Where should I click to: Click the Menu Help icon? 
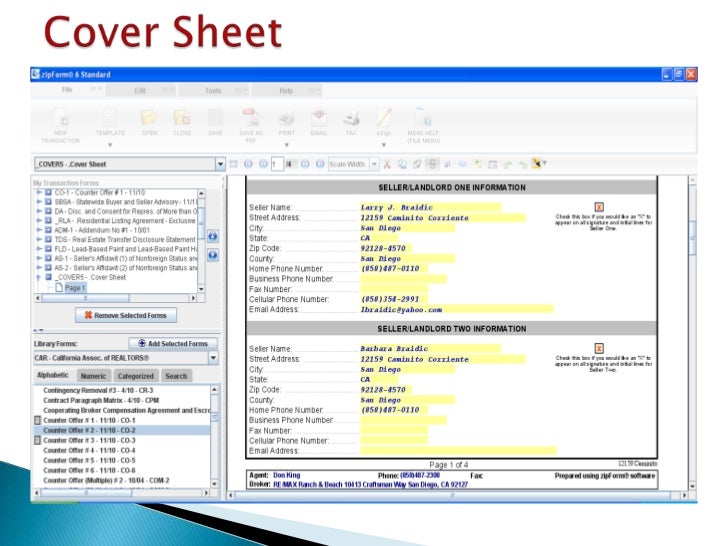[423, 118]
